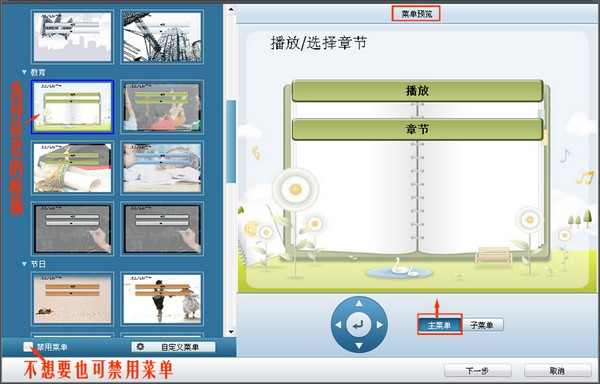
Task: Click the gear icon of 自定义菜单
Action: [x=140, y=347]
